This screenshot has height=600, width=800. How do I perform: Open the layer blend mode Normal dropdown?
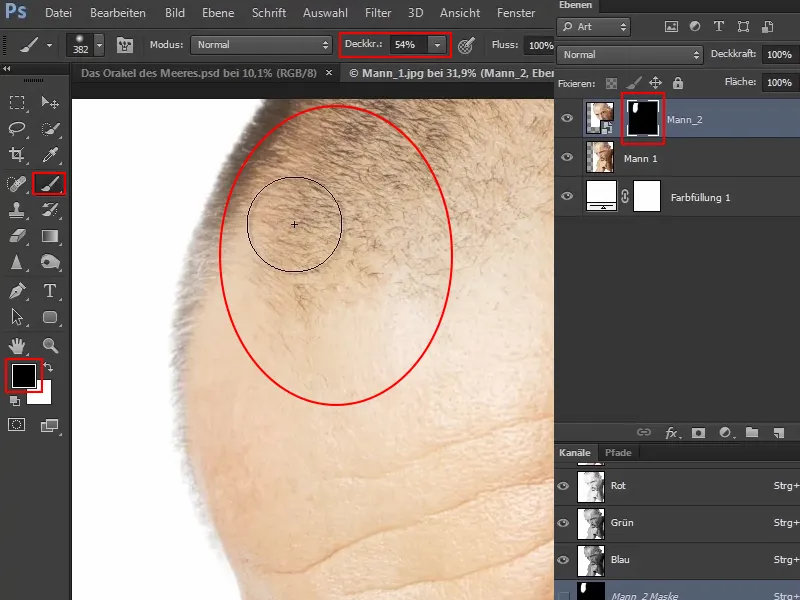pyautogui.click(x=630, y=55)
